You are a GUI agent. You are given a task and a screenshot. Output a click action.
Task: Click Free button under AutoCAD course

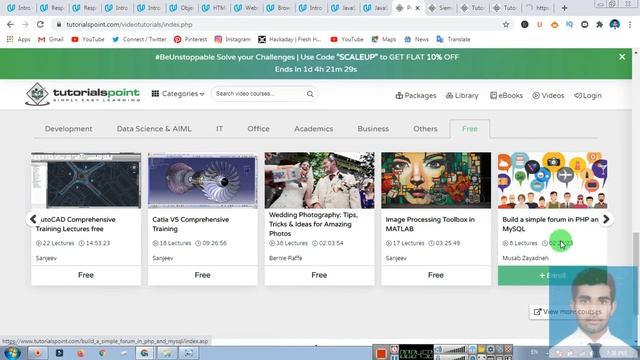pos(86,275)
